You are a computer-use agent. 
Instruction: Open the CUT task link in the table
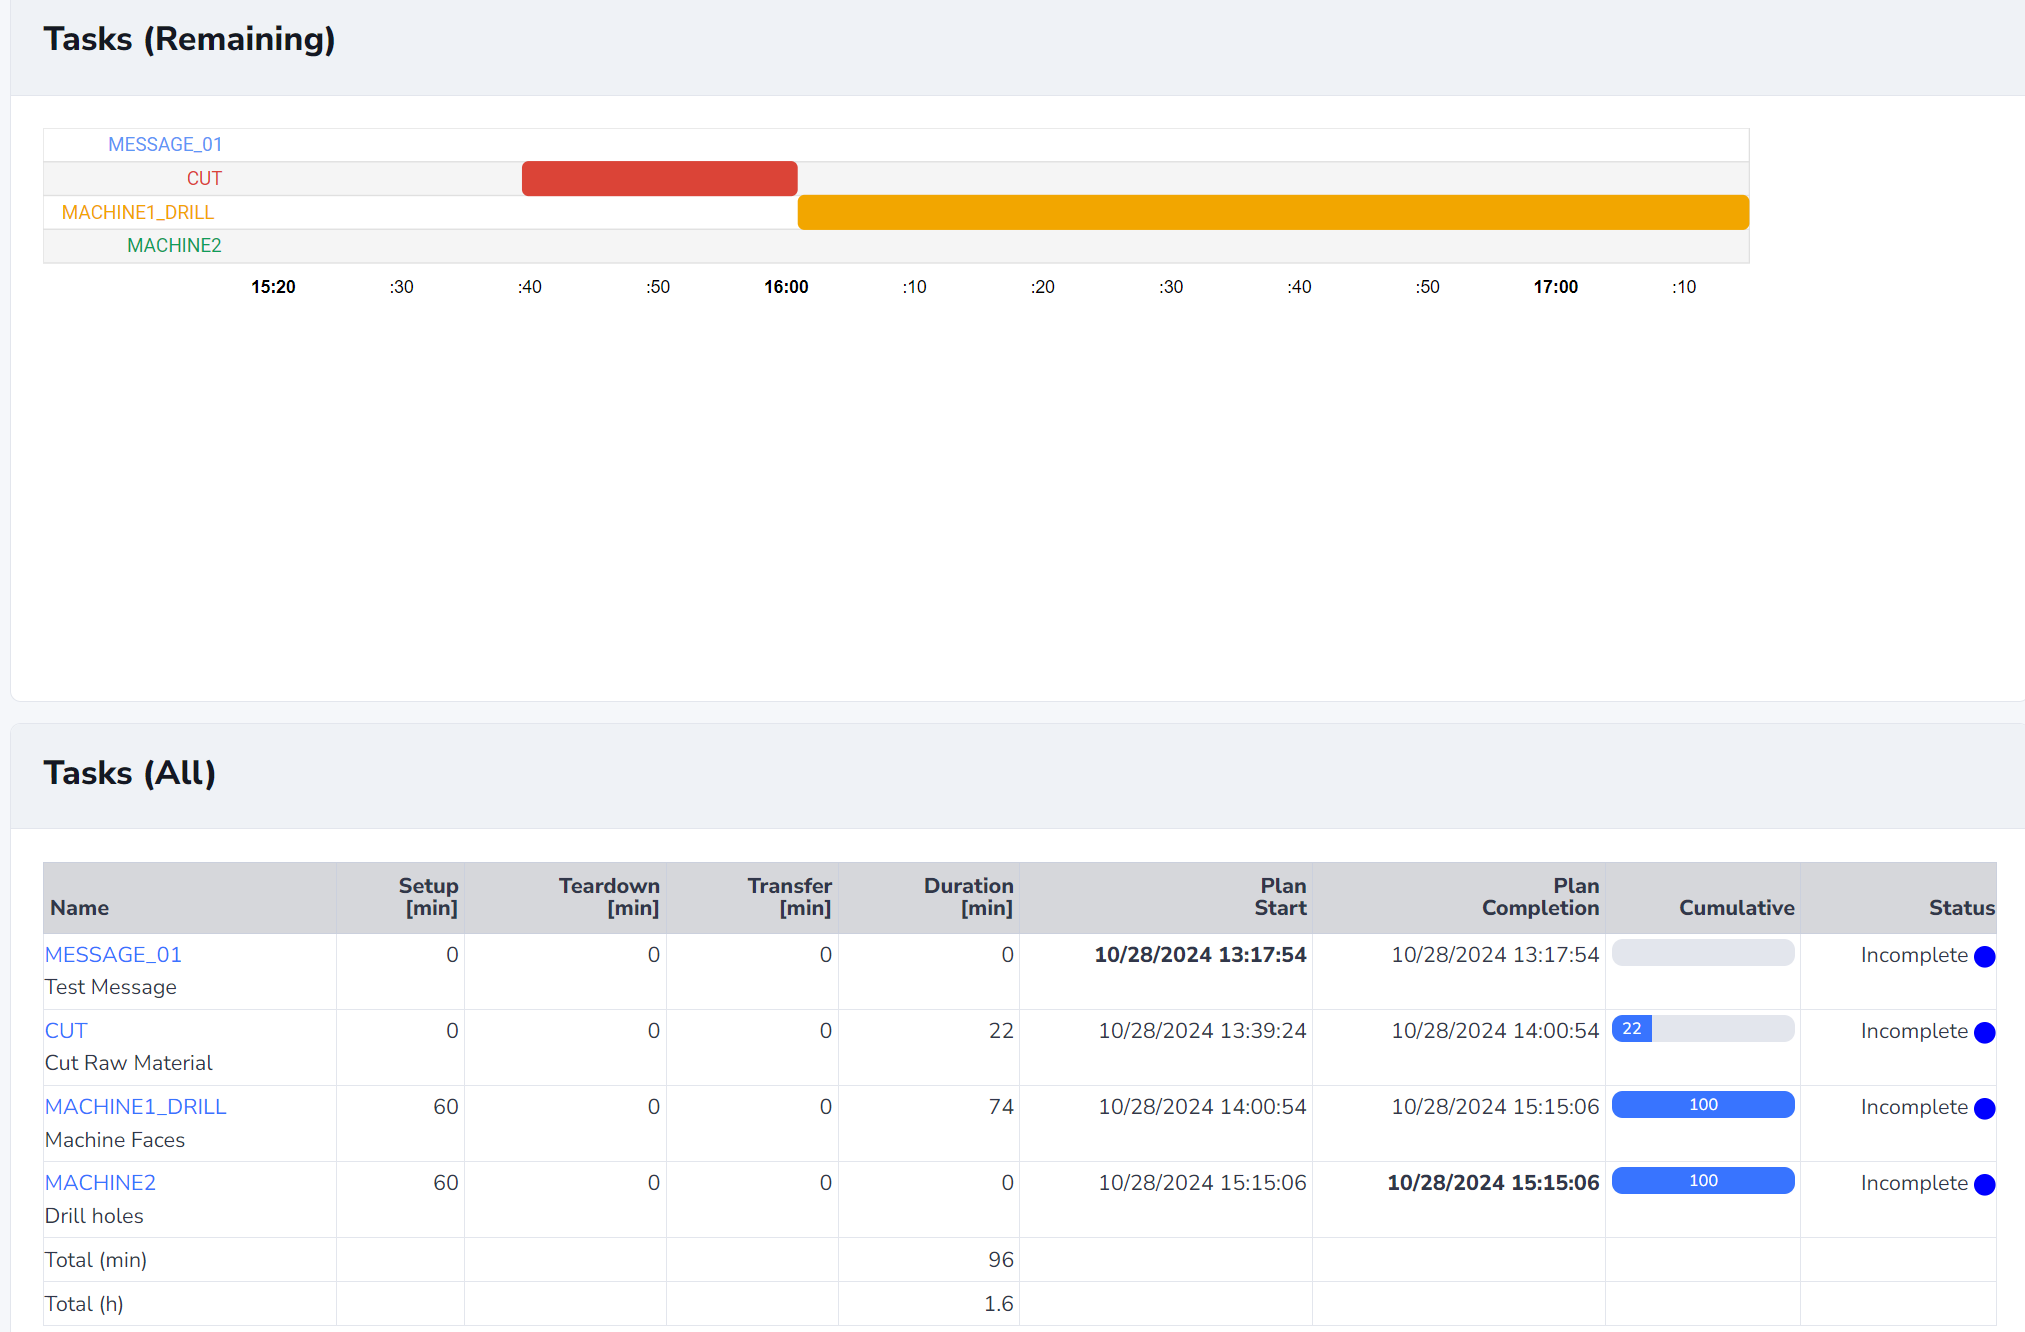[66, 1030]
